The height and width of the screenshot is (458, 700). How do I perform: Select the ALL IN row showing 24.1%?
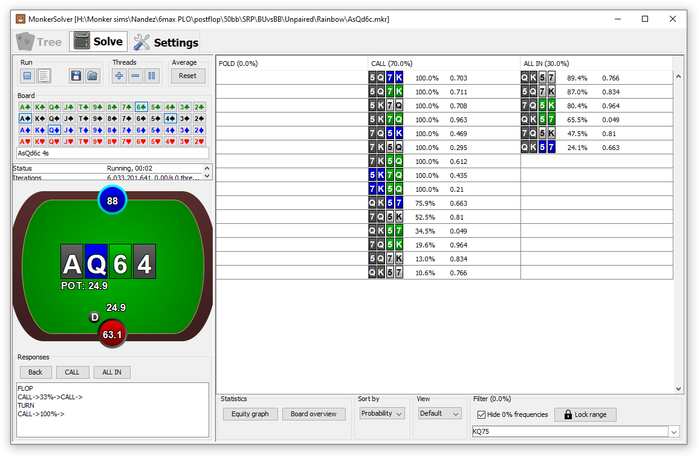tap(597, 147)
